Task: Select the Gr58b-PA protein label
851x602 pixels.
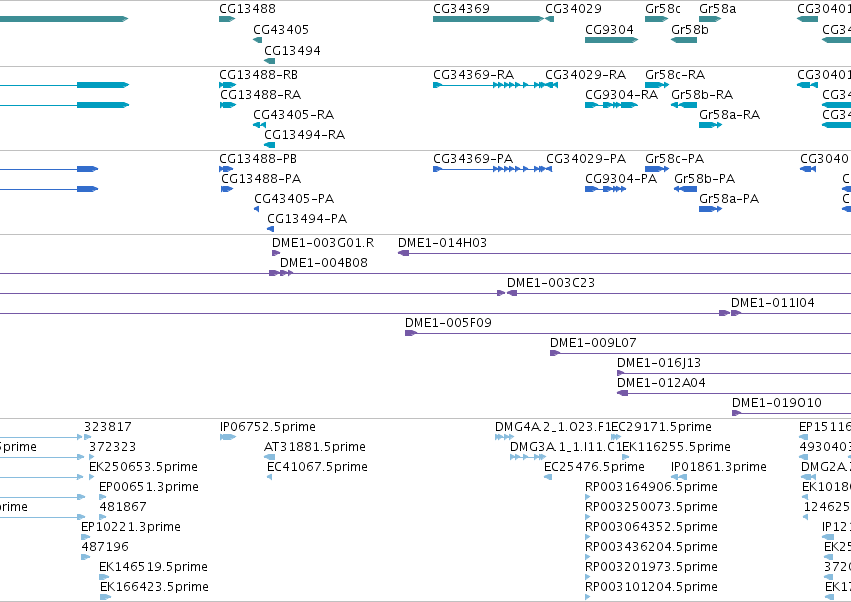Action: pos(704,179)
